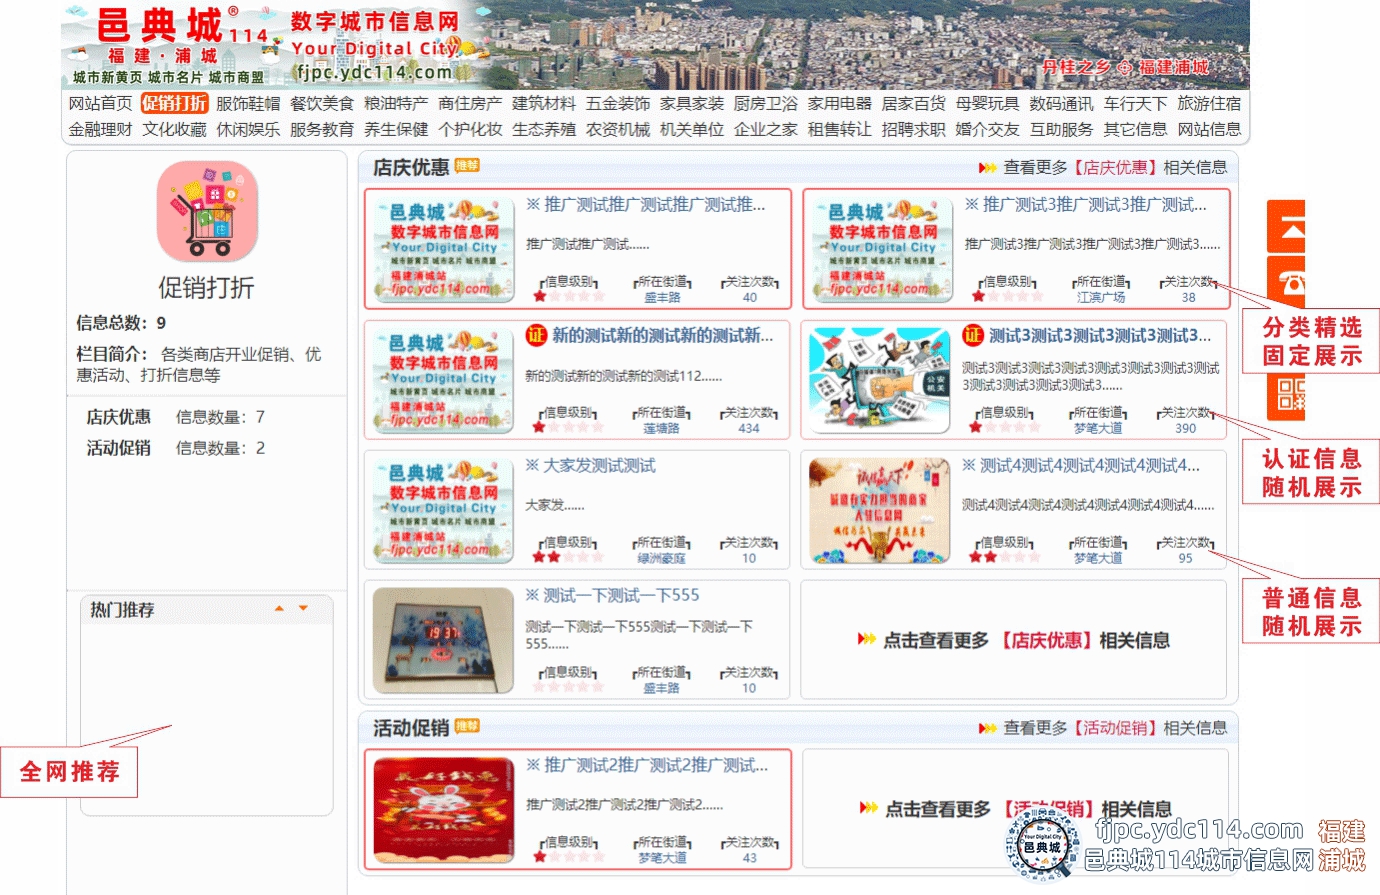Open the 活动促销 category in left panel
This screenshot has width=1380, height=895.
(119, 448)
